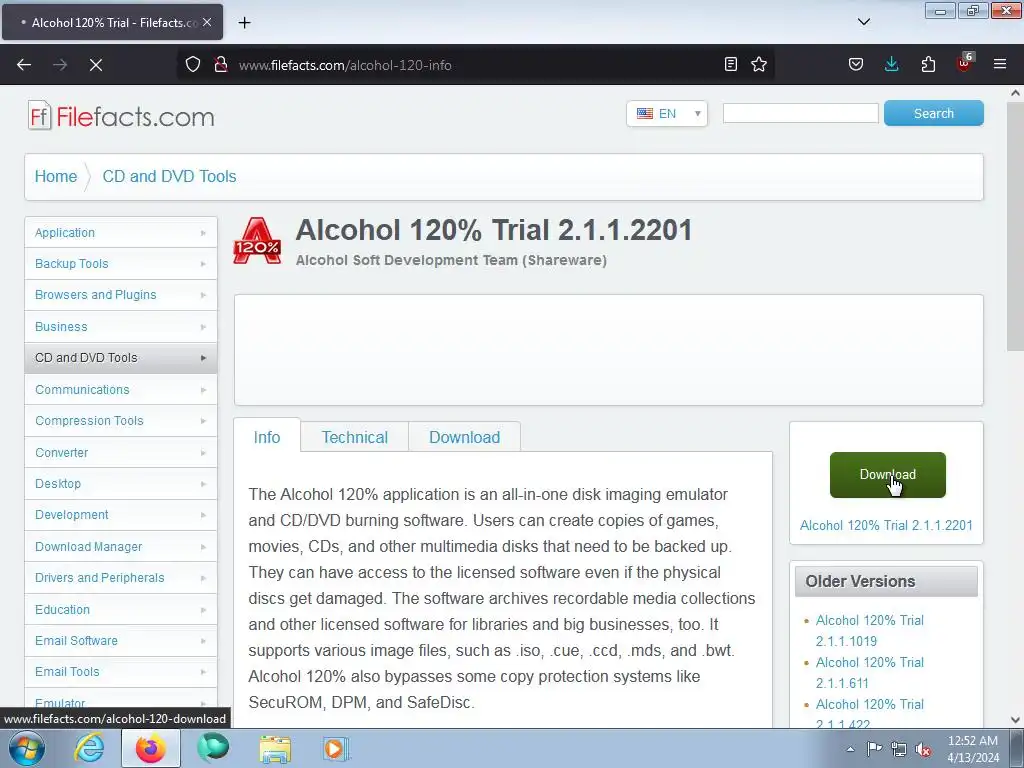1024x768 pixels.
Task: Bookmark this page with the star
Action: [x=759, y=64]
